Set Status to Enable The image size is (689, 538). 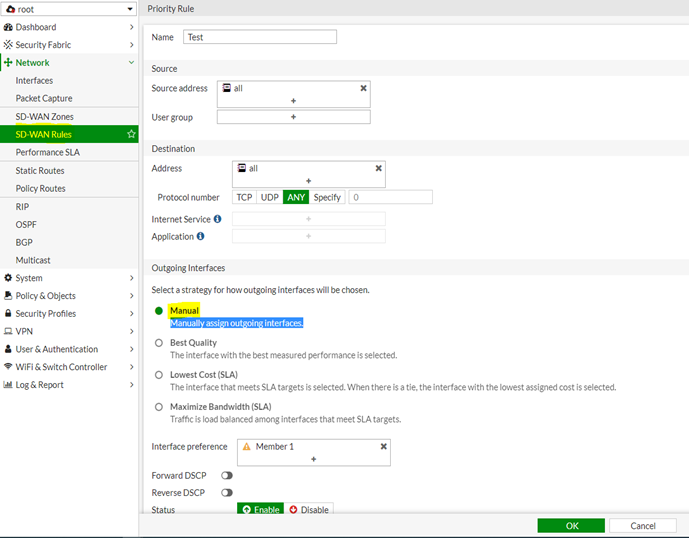click(261, 509)
